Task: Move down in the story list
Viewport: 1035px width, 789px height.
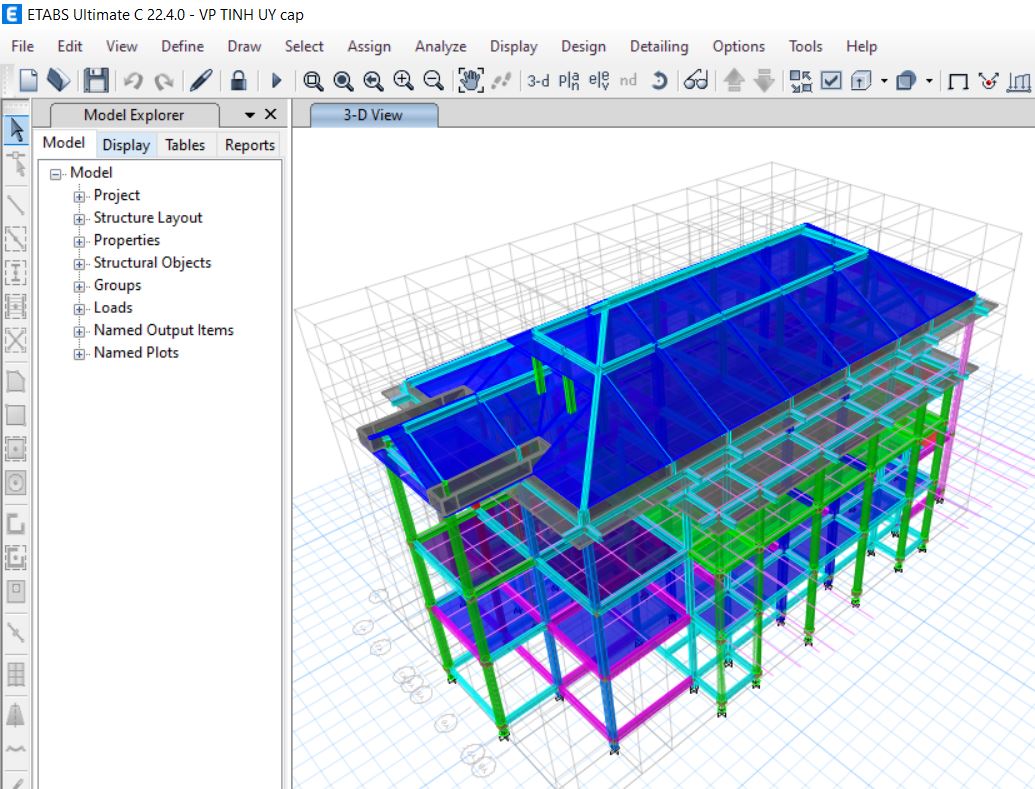Action: [x=764, y=81]
